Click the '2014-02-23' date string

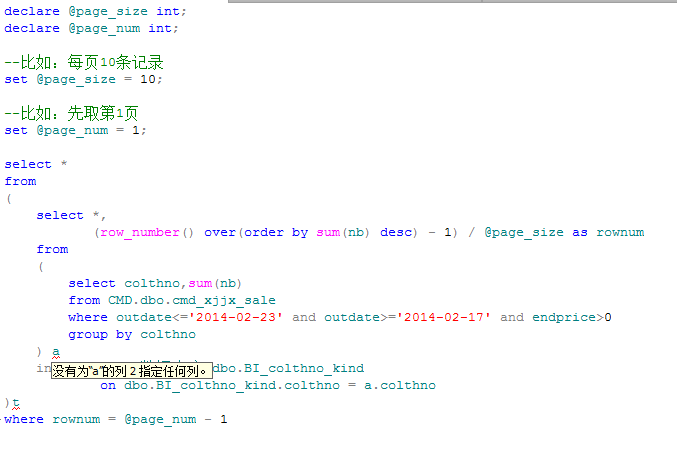click(x=239, y=317)
